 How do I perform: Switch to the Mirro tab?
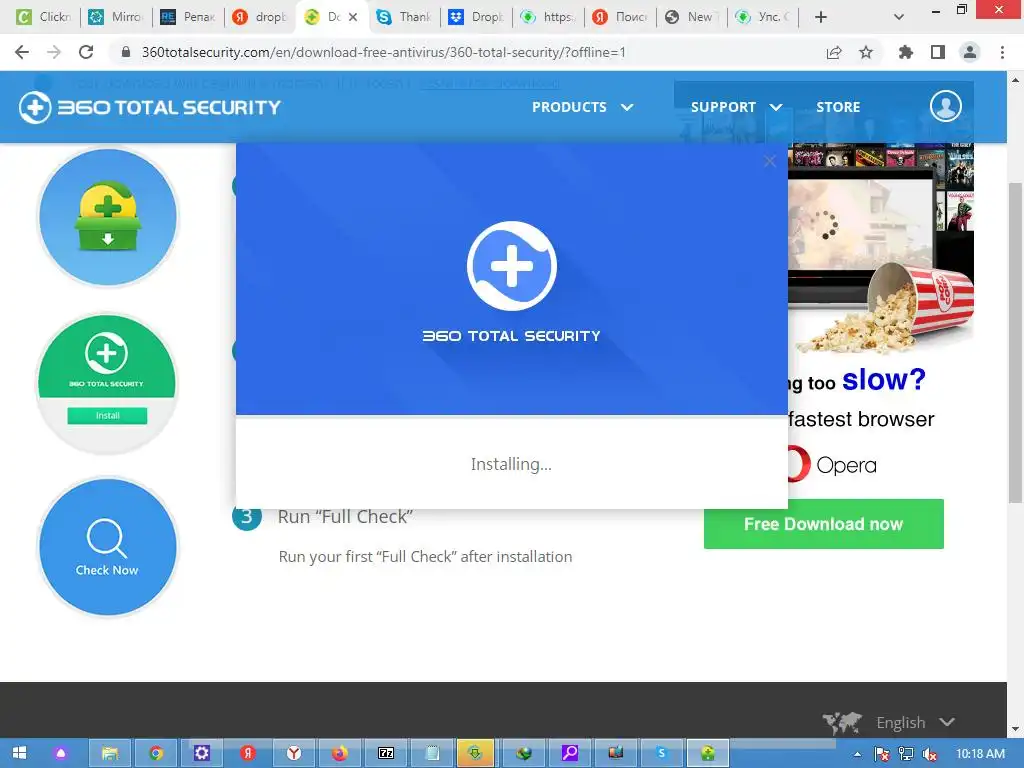116,17
